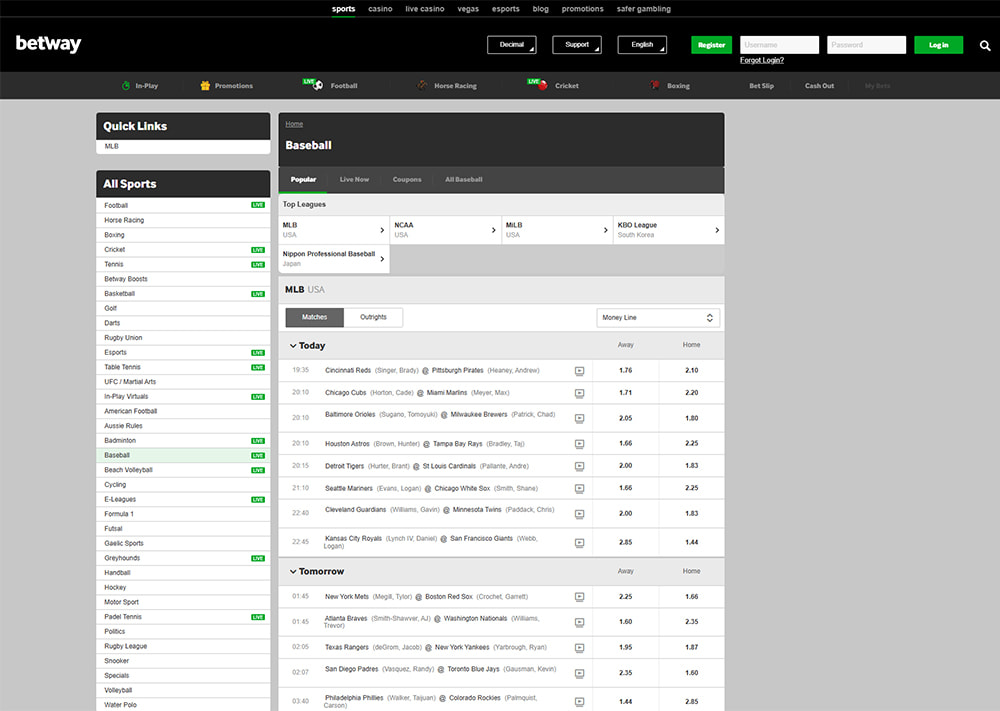The image size is (1000, 711).
Task: Open stream icon for Detroit Tigers match
Action: click(579, 466)
